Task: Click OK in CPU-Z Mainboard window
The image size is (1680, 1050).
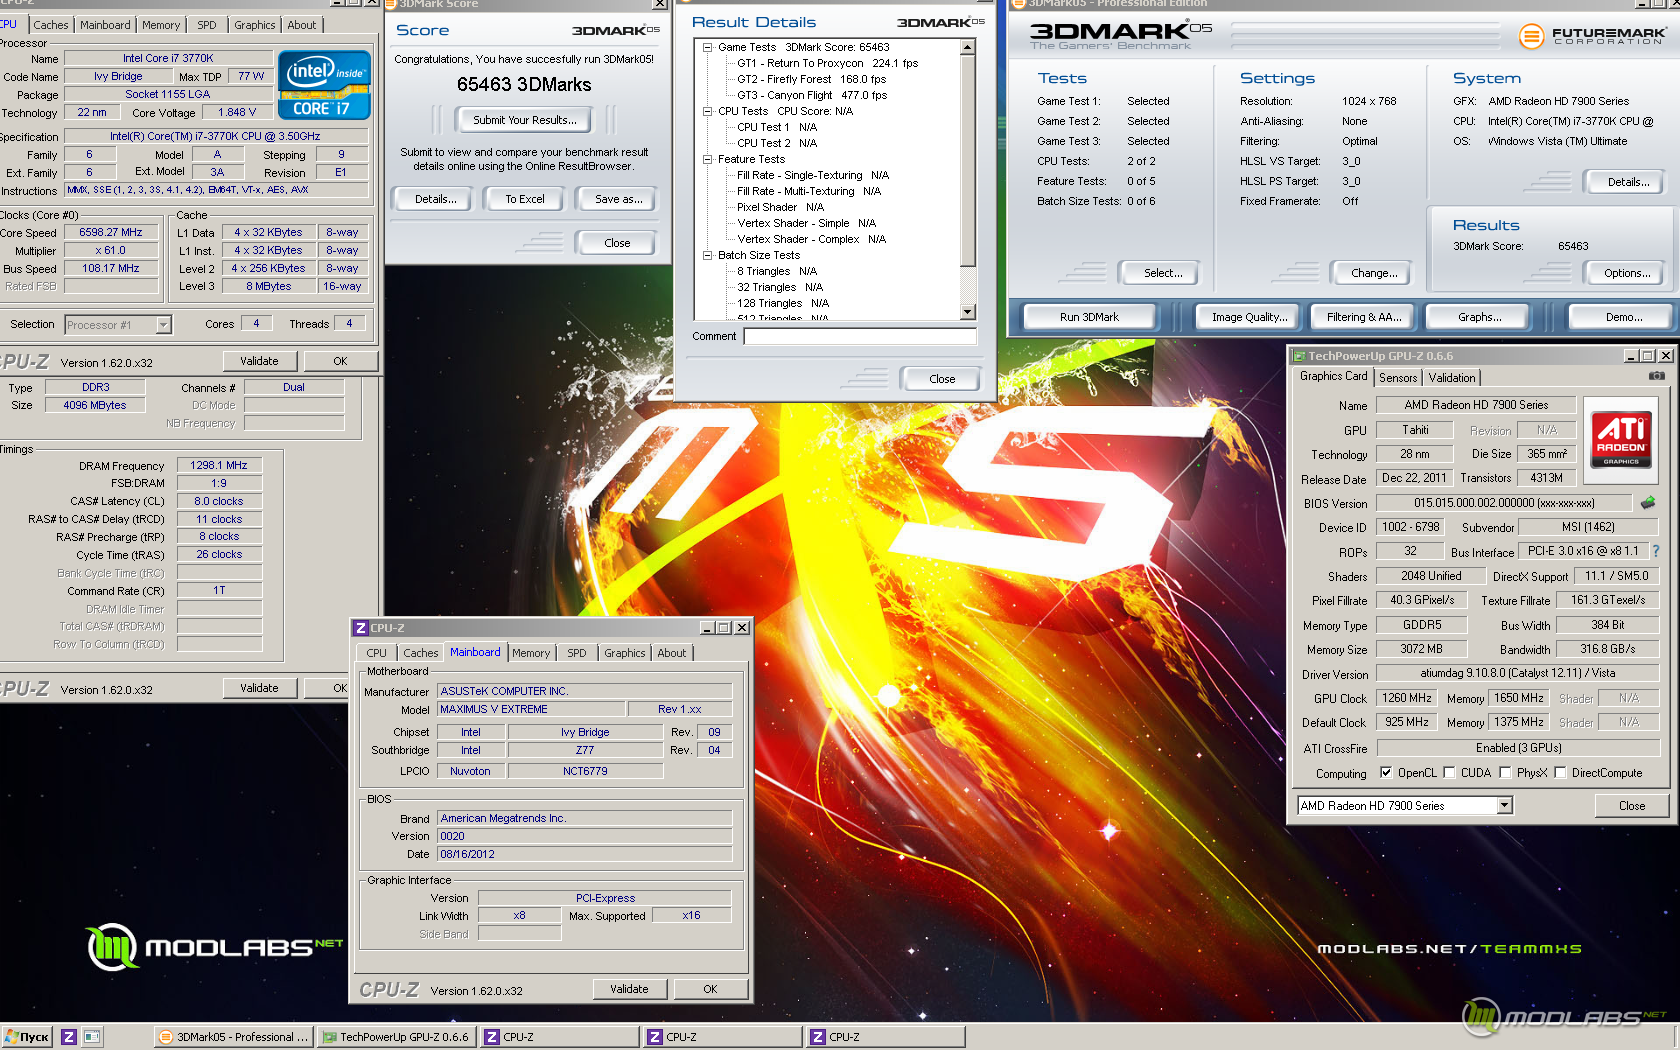Action: coord(710,989)
